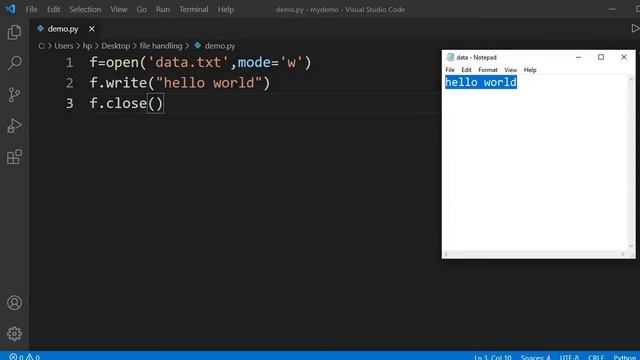Image resolution: width=640 pixels, height=360 pixels.
Task: Click Notepad's vertical scrollbar up arrow
Action: tap(631, 79)
